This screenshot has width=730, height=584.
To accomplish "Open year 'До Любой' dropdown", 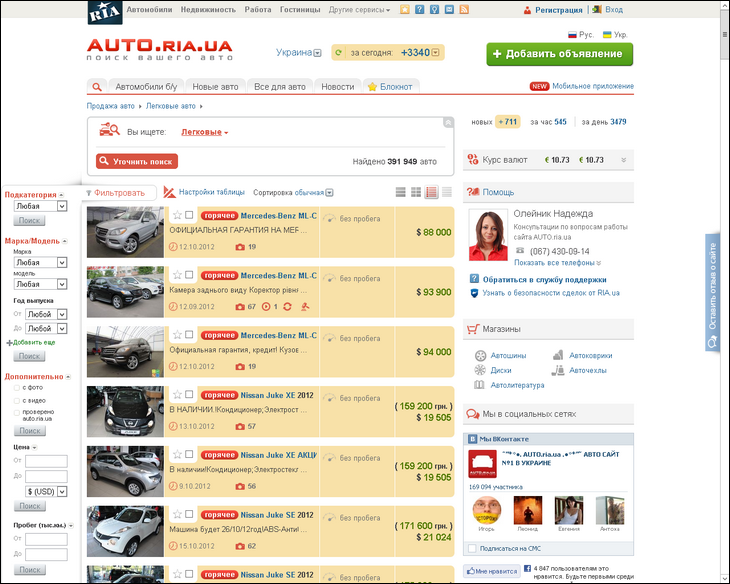I will (46, 329).
